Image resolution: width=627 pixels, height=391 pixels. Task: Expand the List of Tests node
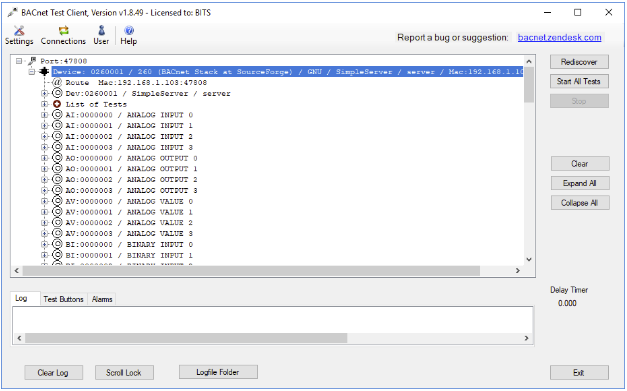tap(44, 104)
